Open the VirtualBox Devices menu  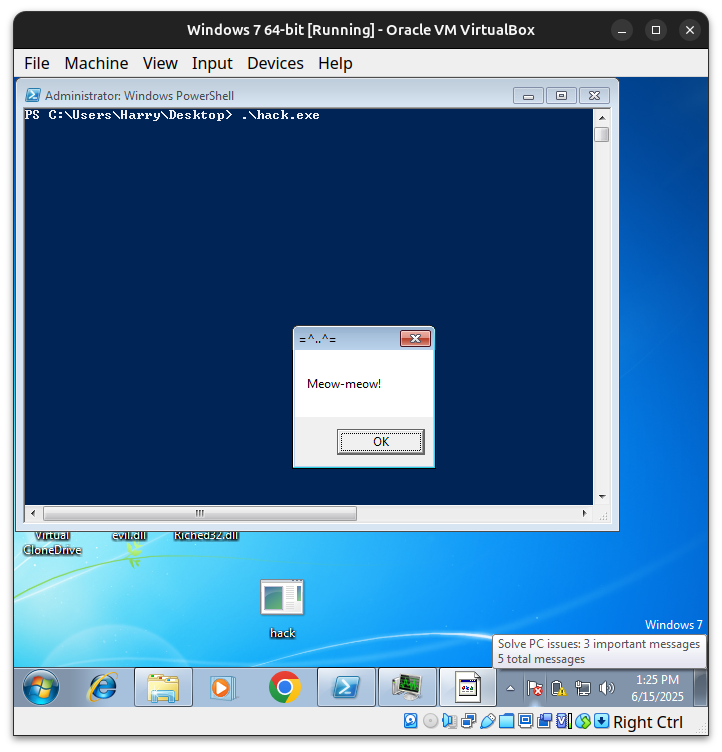275,63
